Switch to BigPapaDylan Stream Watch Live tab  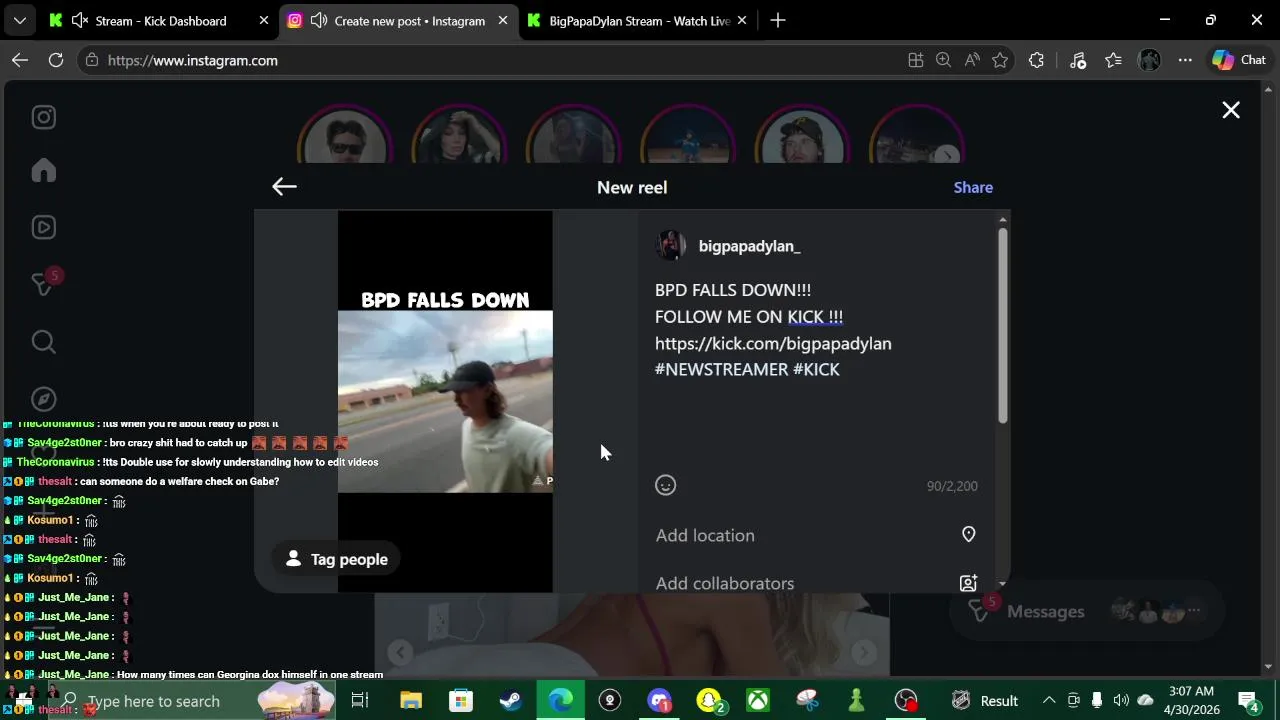click(640, 20)
